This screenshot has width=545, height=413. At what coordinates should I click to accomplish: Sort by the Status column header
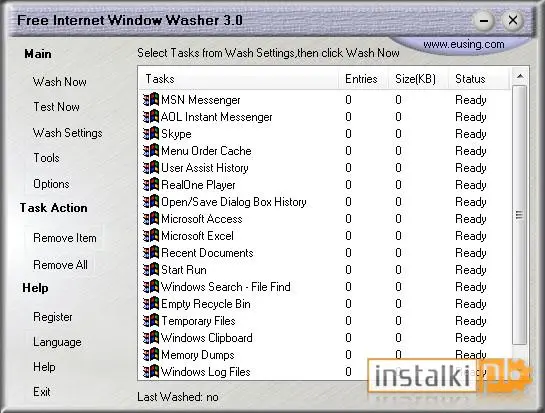478,79
